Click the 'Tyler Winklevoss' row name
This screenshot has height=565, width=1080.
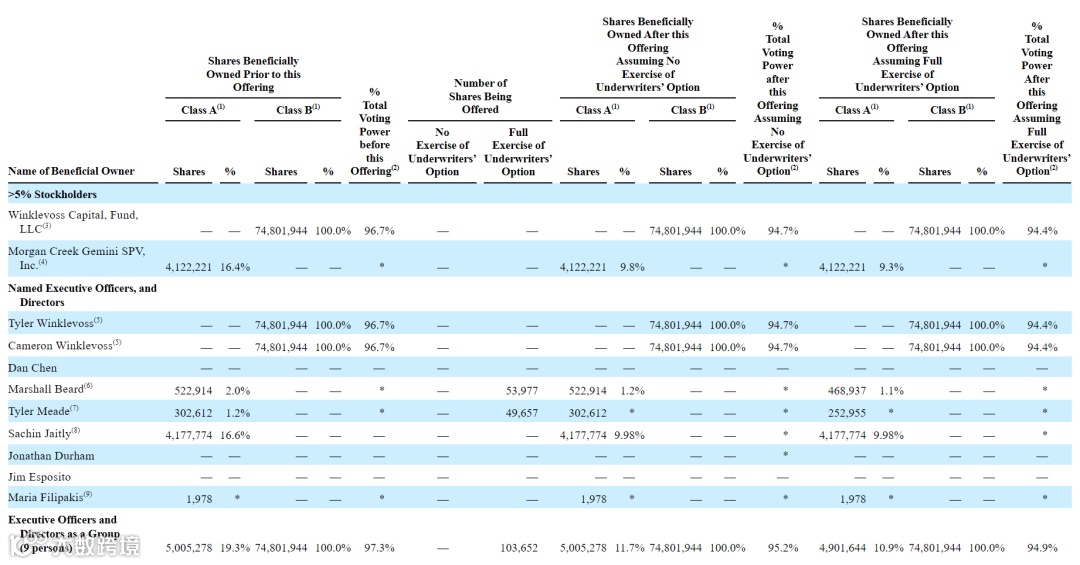[55, 322]
